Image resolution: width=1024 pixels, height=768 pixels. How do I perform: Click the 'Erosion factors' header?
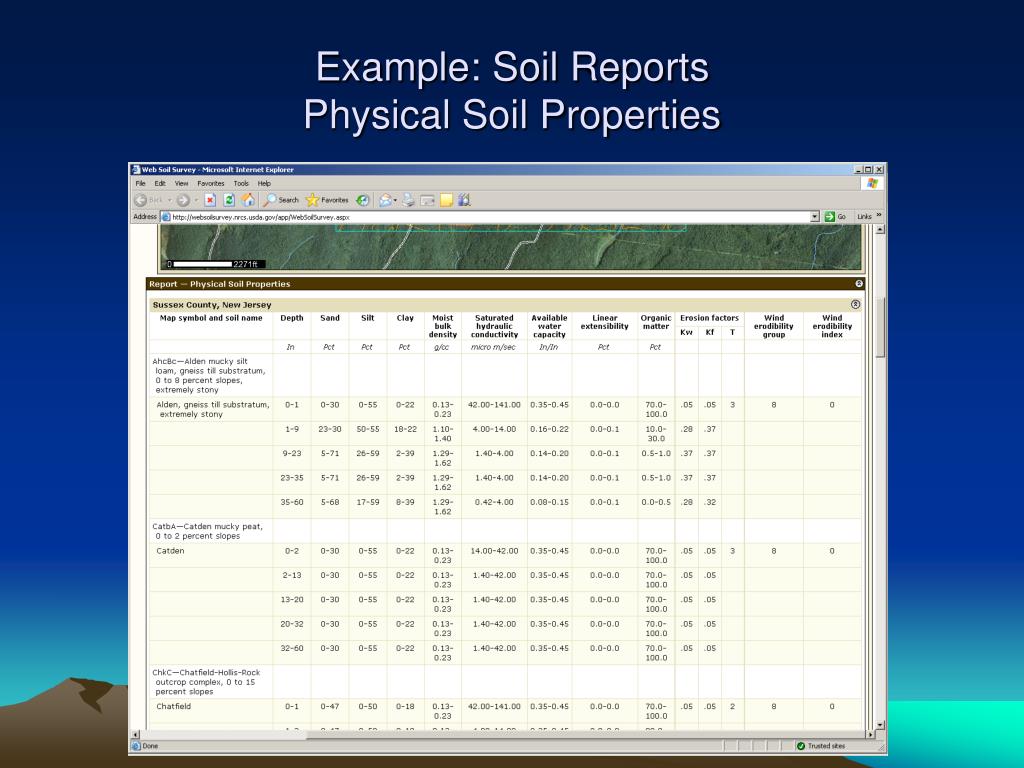pyautogui.click(x=709, y=318)
